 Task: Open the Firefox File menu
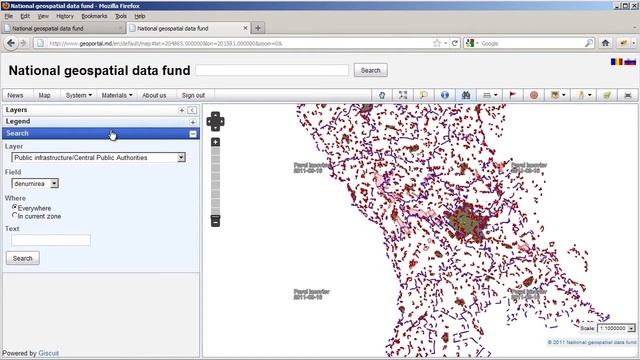click(9, 16)
